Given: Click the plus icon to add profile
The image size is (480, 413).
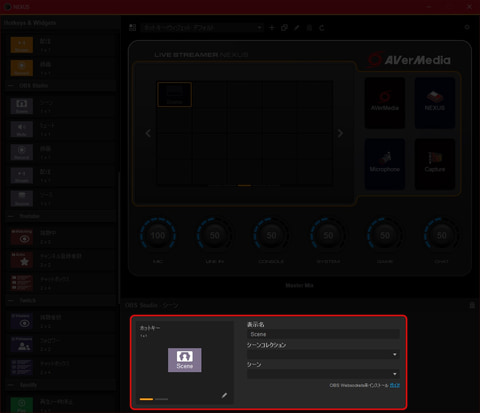Looking at the screenshot, I should point(272,28).
